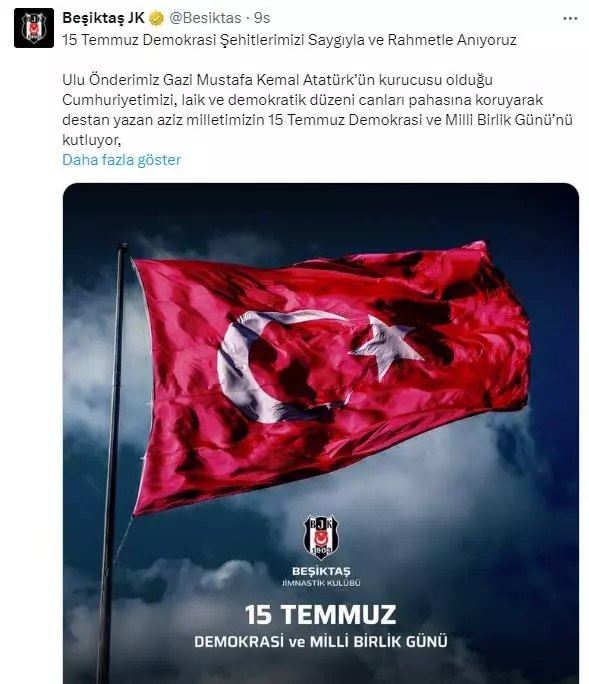Screen dimensions: 589x684
Task: Click the 9s tweet timestamp
Action: pos(262,18)
